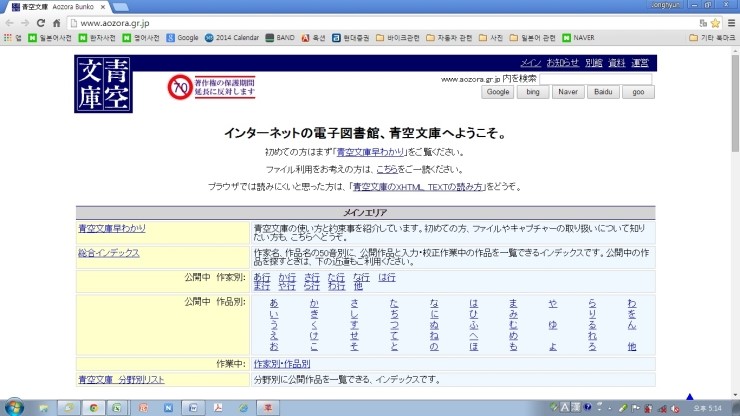Open 青空文庫早わかり in the main area table
Viewport: 740px width, 416px height.
112,229
